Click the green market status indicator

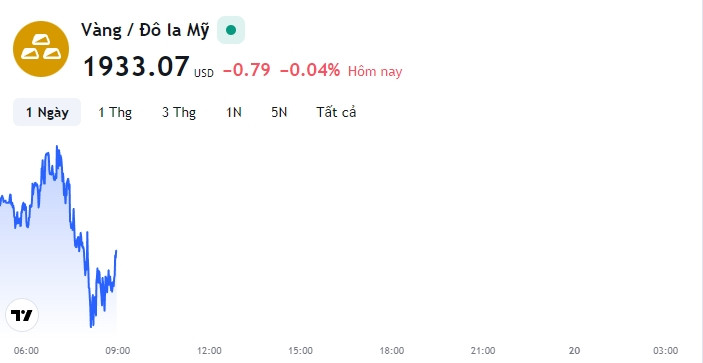click(x=231, y=30)
